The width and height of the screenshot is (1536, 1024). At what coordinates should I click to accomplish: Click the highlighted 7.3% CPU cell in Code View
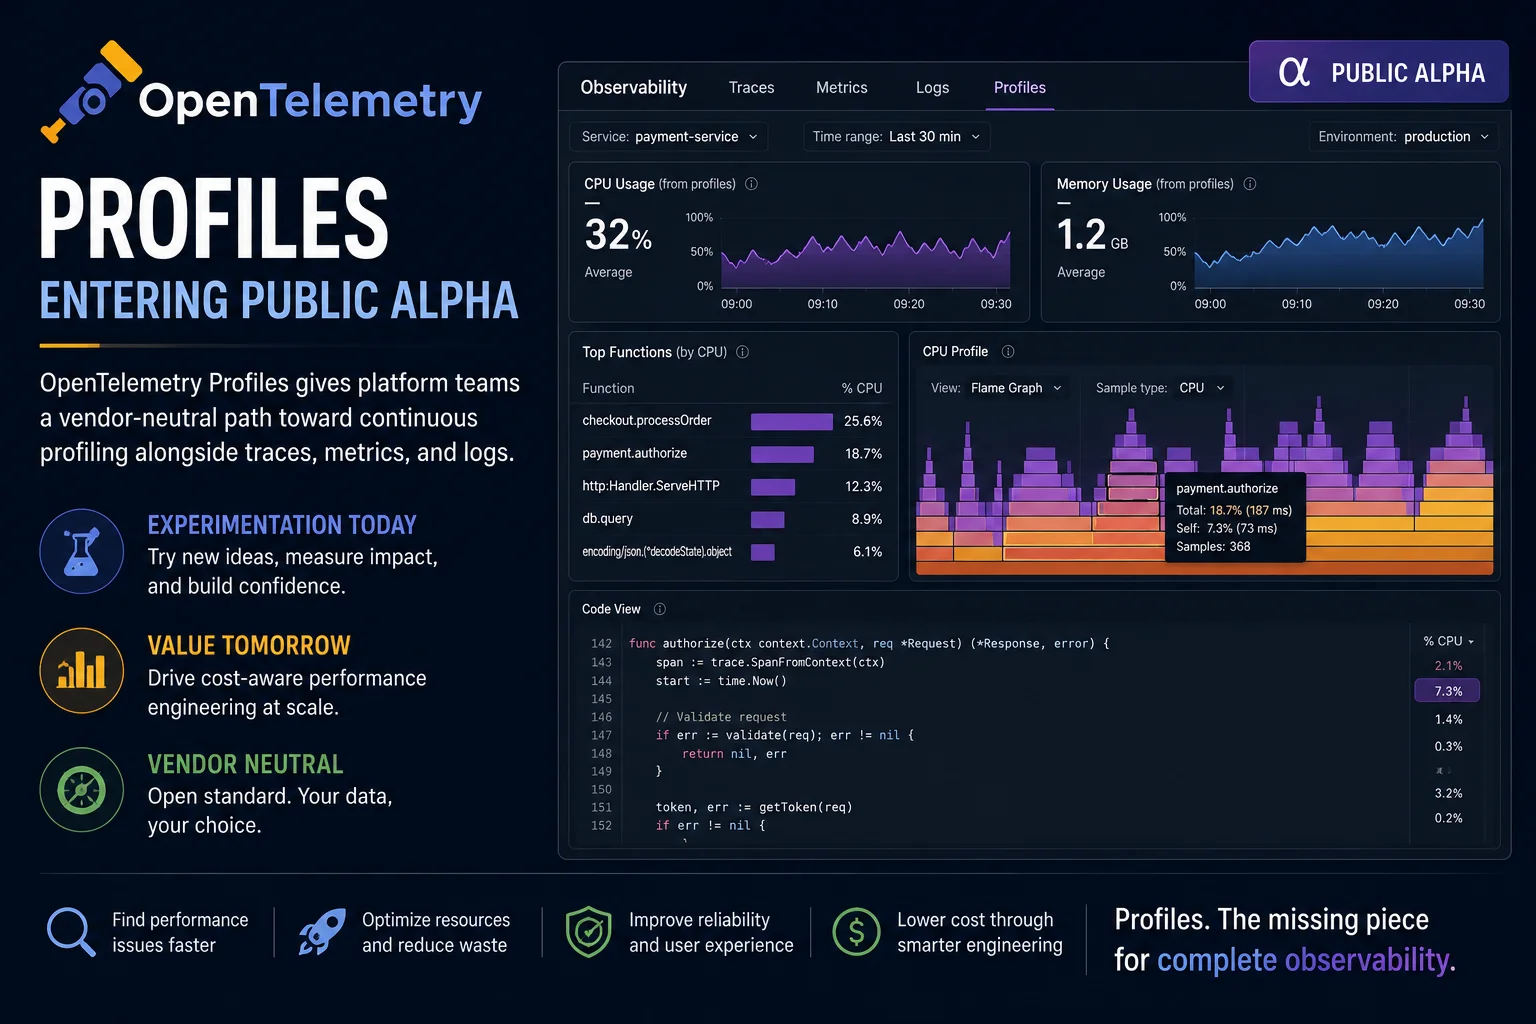pyautogui.click(x=1447, y=691)
